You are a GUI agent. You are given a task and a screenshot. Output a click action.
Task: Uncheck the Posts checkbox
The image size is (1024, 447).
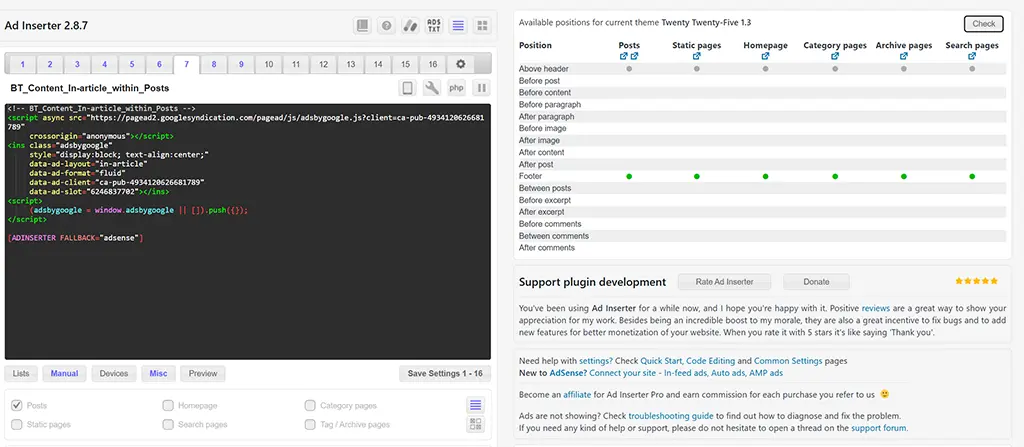pyautogui.click(x=16, y=406)
